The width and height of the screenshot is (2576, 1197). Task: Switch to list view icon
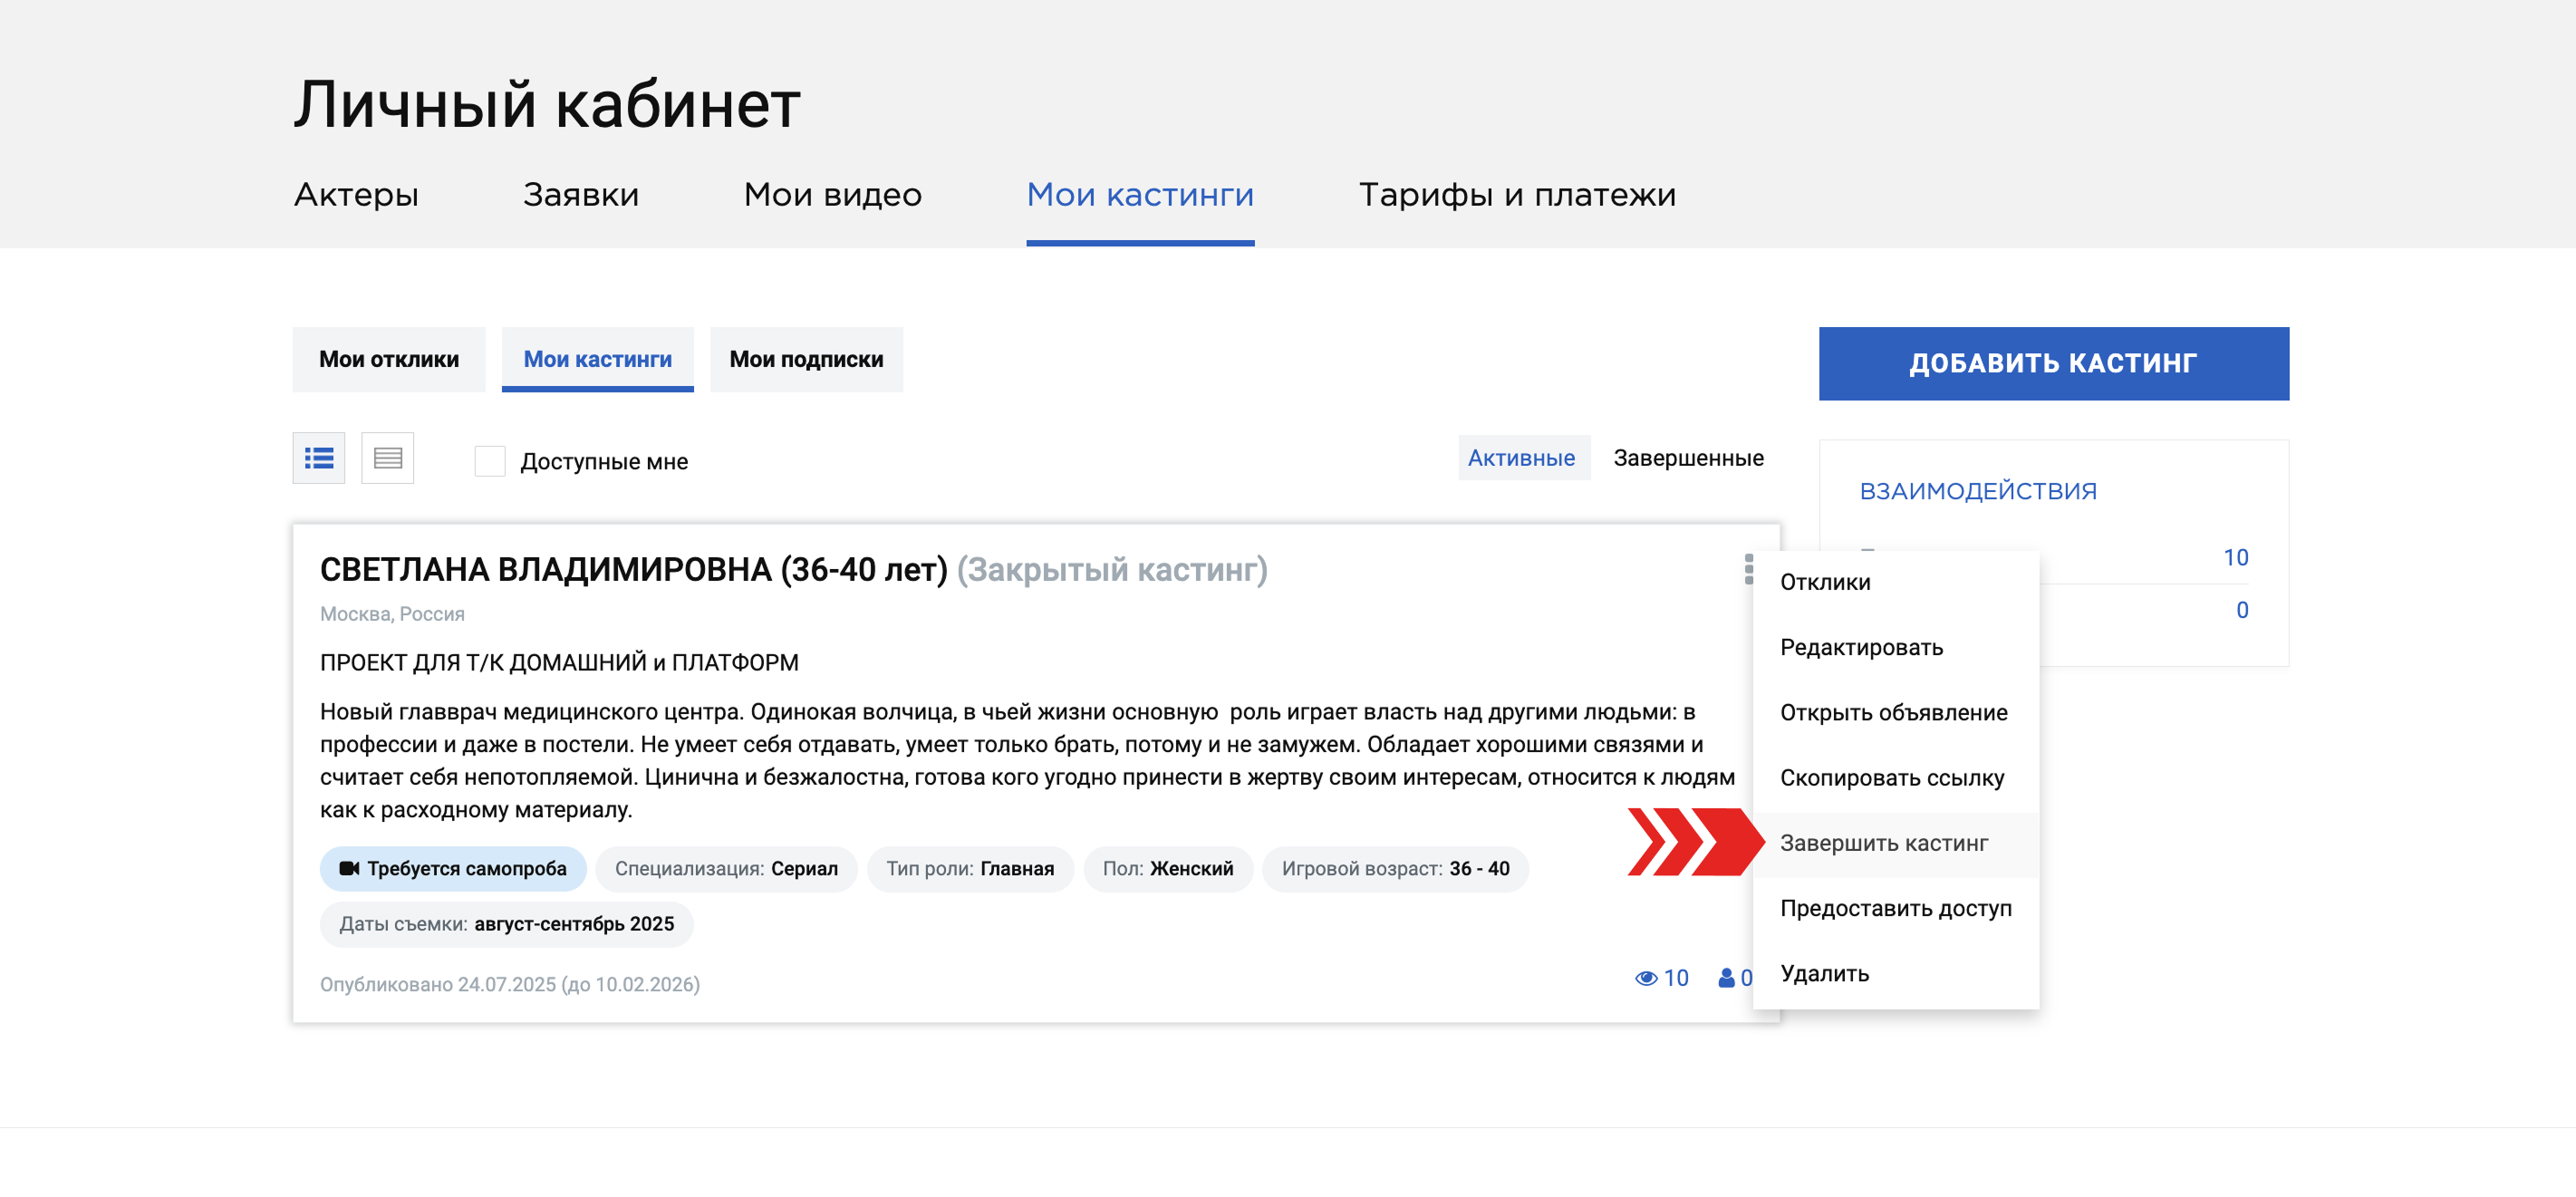[x=318, y=458]
